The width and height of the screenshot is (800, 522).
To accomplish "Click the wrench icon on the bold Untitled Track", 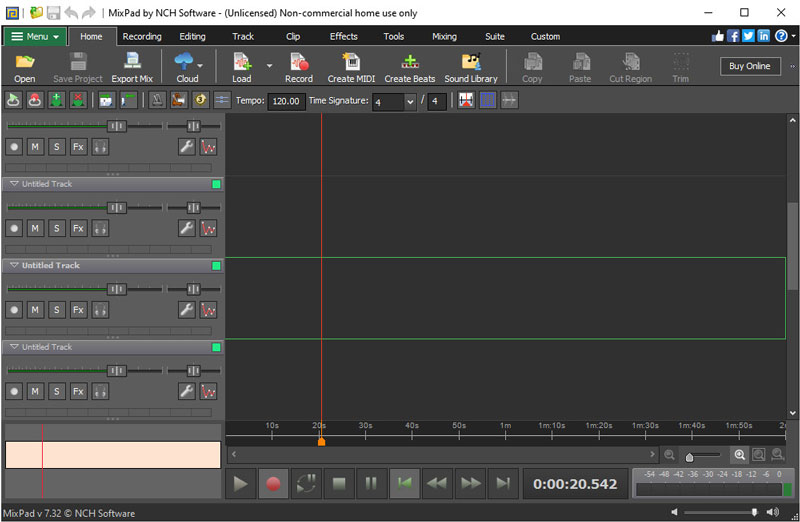I will point(186,309).
